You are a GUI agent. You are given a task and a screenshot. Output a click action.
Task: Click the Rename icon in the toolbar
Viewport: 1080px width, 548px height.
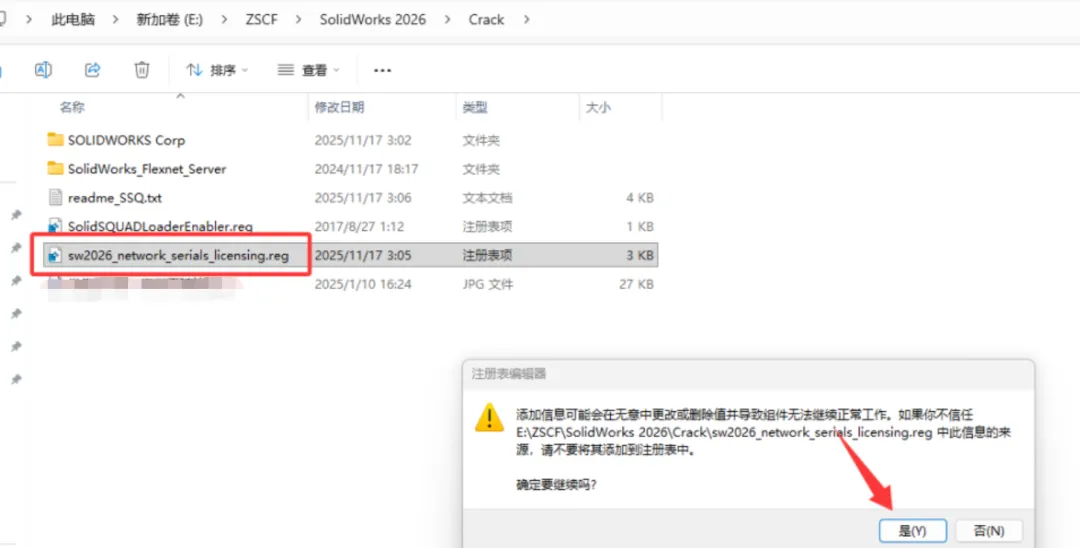click(43, 70)
